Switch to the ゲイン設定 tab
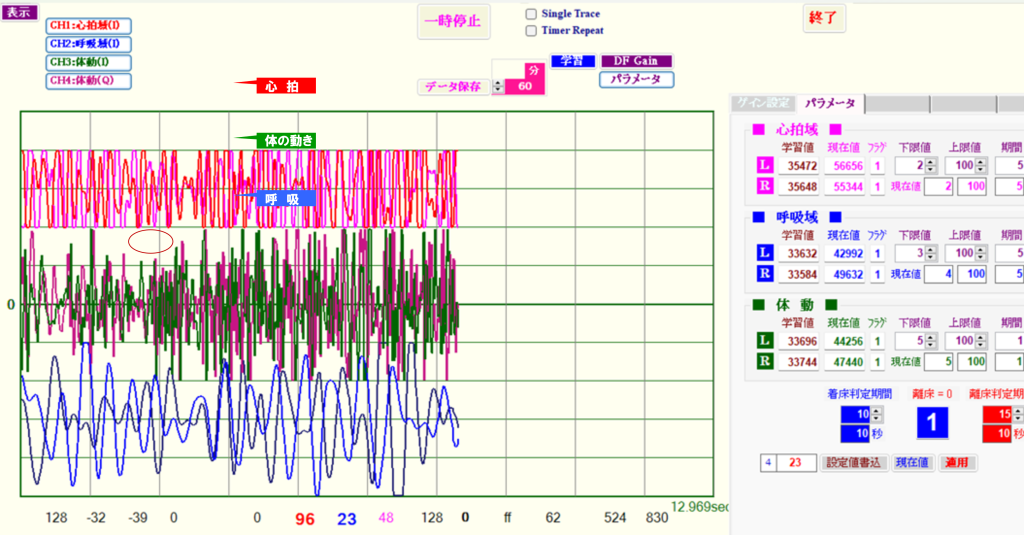 pyautogui.click(x=763, y=103)
